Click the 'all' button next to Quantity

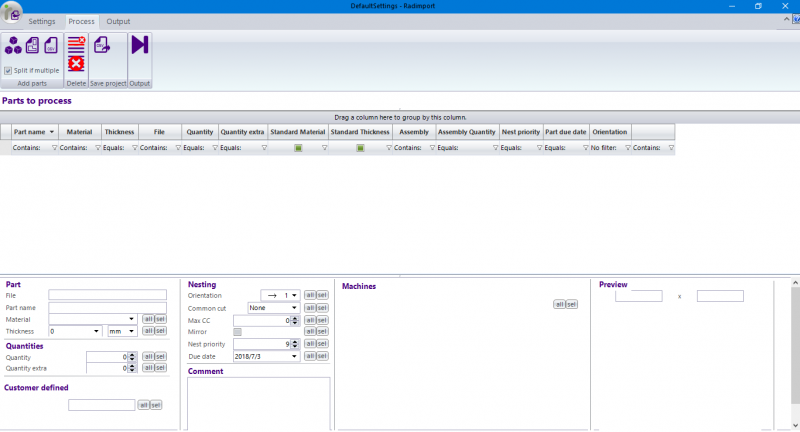[147, 356]
